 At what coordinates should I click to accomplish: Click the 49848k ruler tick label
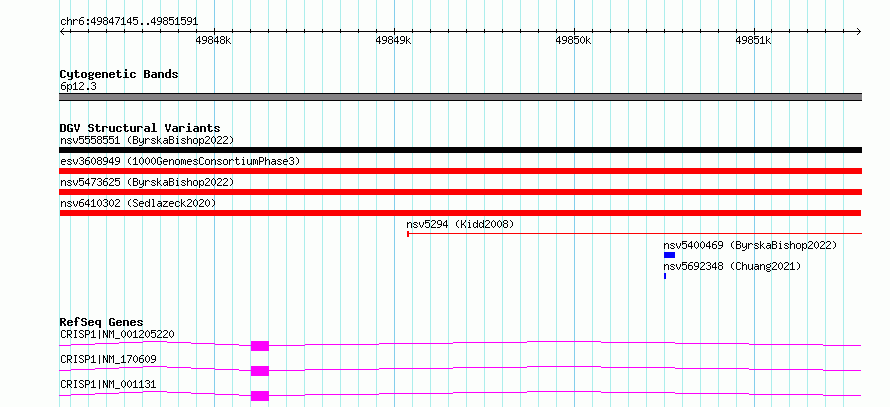[x=213, y=41]
